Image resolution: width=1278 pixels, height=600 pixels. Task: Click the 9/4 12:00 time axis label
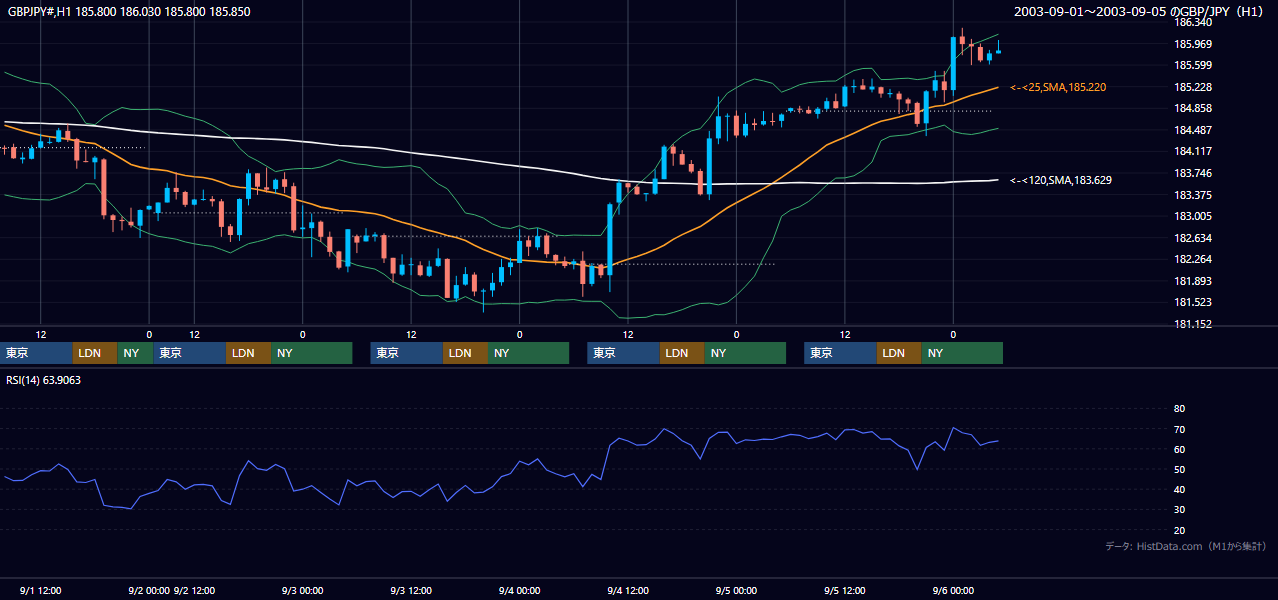click(628, 591)
